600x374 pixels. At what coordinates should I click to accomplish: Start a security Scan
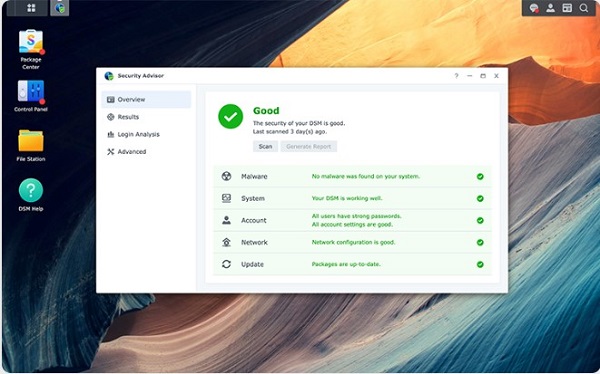click(x=265, y=146)
